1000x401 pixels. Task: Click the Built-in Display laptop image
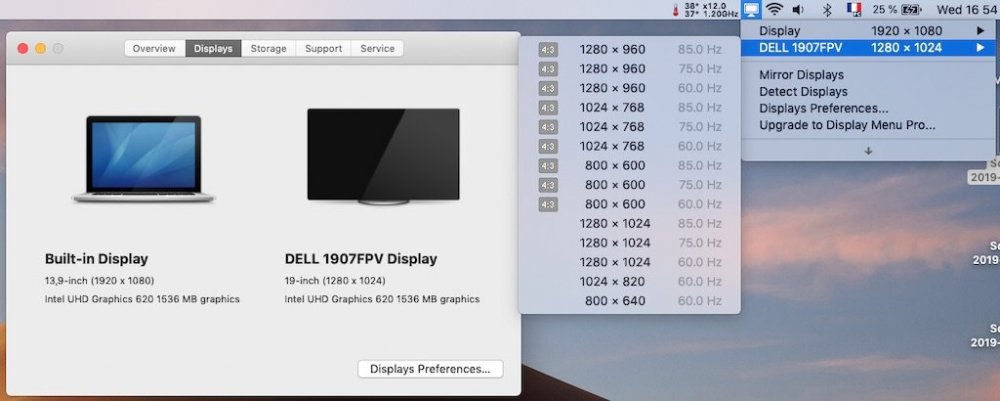pos(143,159)
